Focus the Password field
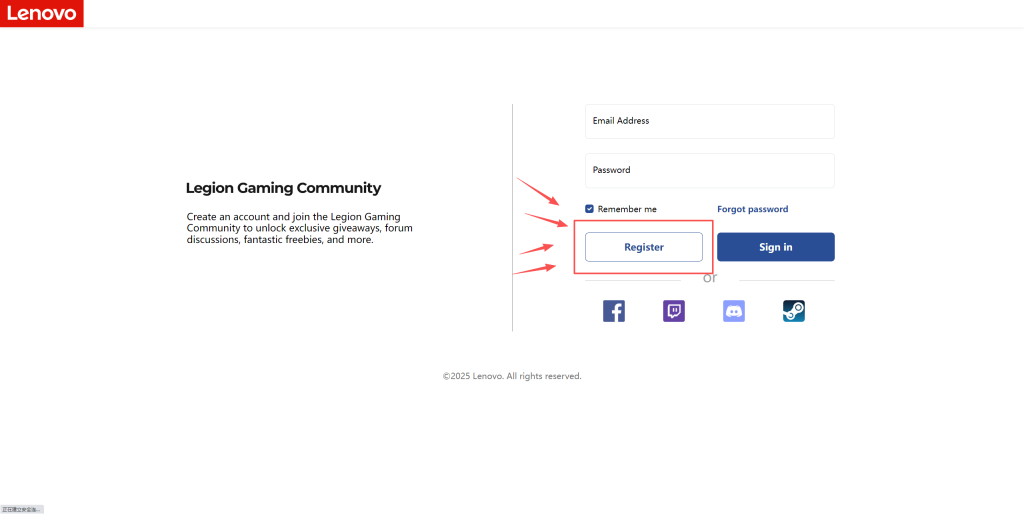 pyautogui.click(x=709, y=170)
